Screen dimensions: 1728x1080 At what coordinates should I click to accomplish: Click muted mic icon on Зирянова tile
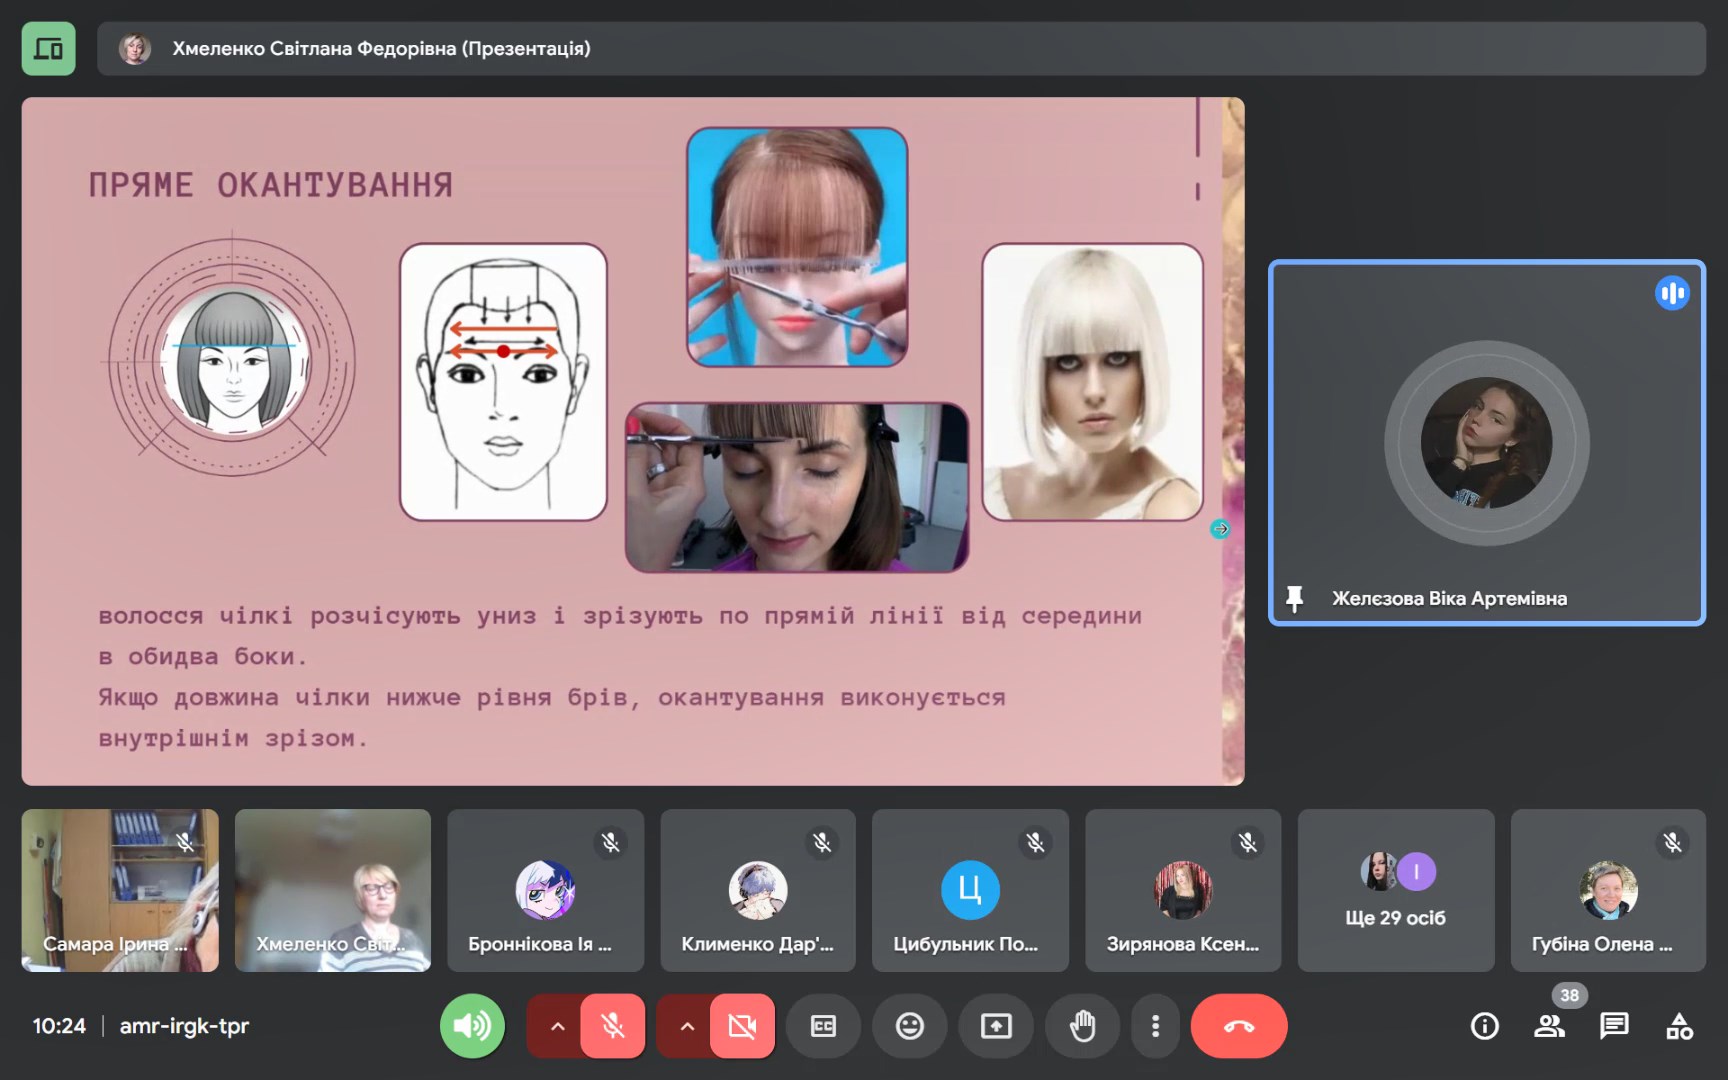1247,843
